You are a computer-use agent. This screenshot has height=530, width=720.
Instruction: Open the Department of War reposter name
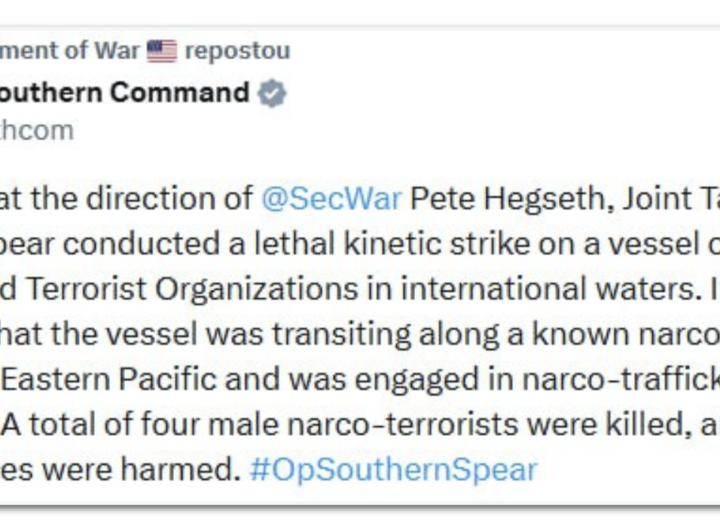point(70,51)
